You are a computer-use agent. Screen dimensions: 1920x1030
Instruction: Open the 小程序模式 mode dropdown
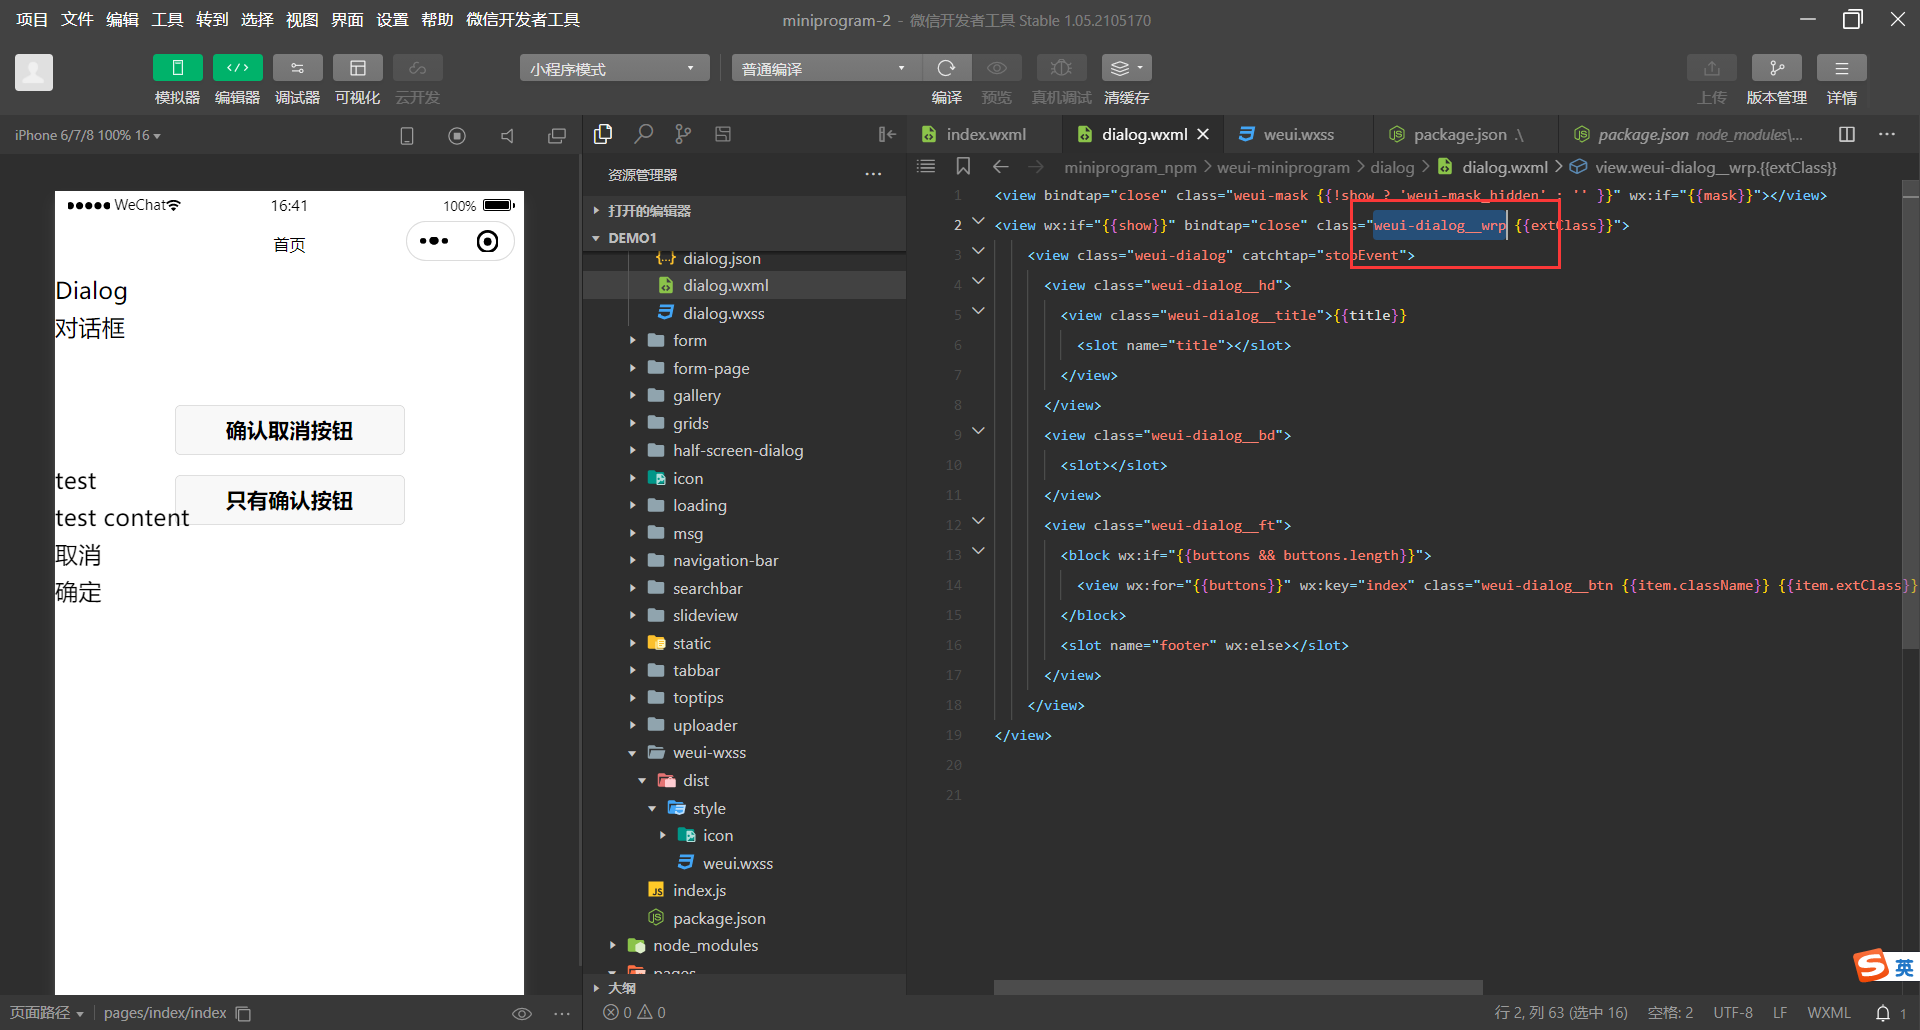pyautogui.click(x=614, y=68)
